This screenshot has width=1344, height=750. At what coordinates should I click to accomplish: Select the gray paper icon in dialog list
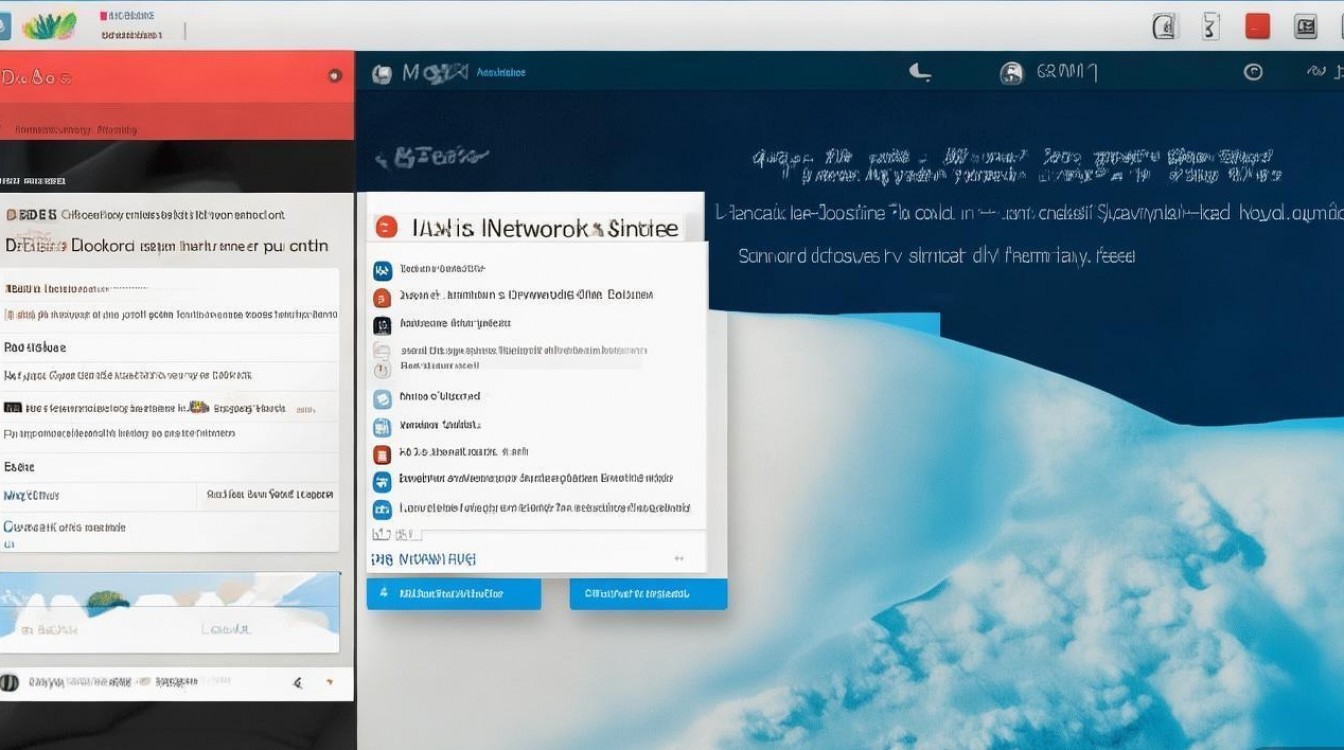pos(381,352)
